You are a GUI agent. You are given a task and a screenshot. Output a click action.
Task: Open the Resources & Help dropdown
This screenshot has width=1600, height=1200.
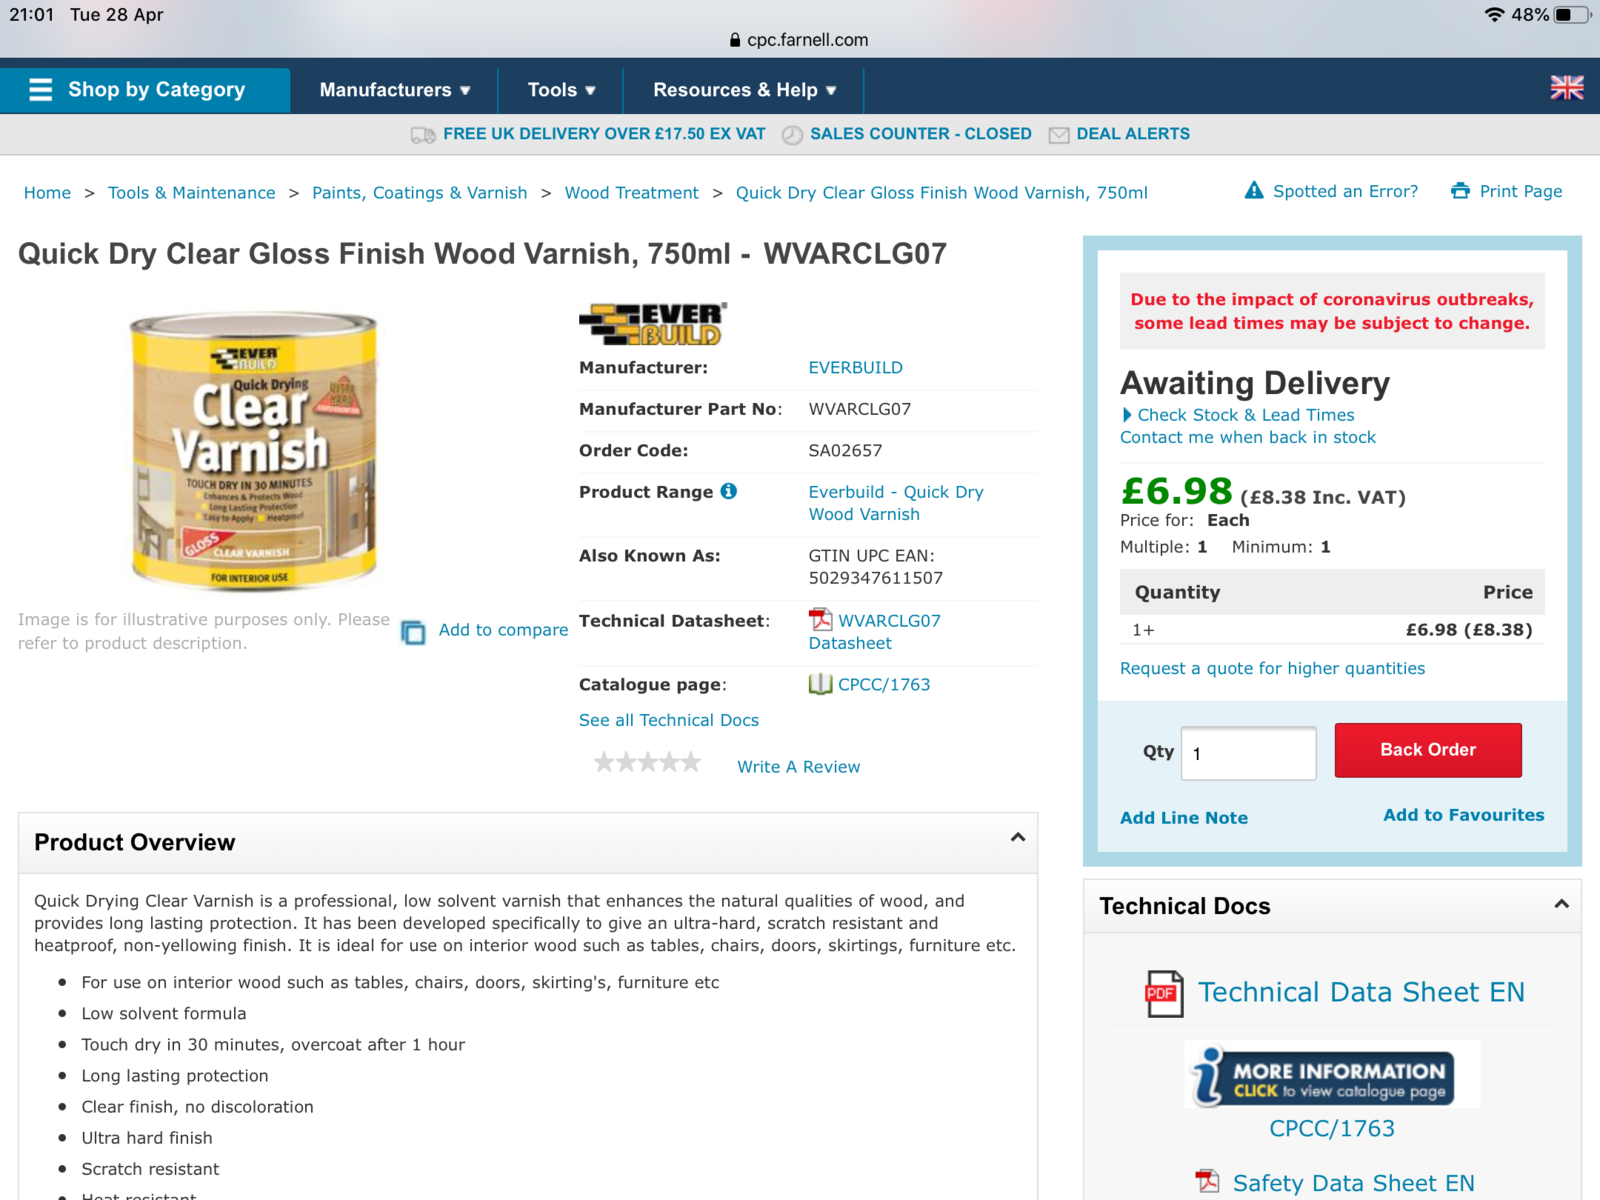tap(744, 90)
